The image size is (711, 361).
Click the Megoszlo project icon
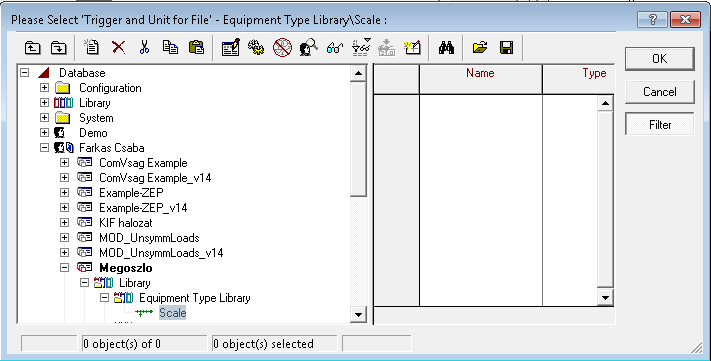pos(84,268)
